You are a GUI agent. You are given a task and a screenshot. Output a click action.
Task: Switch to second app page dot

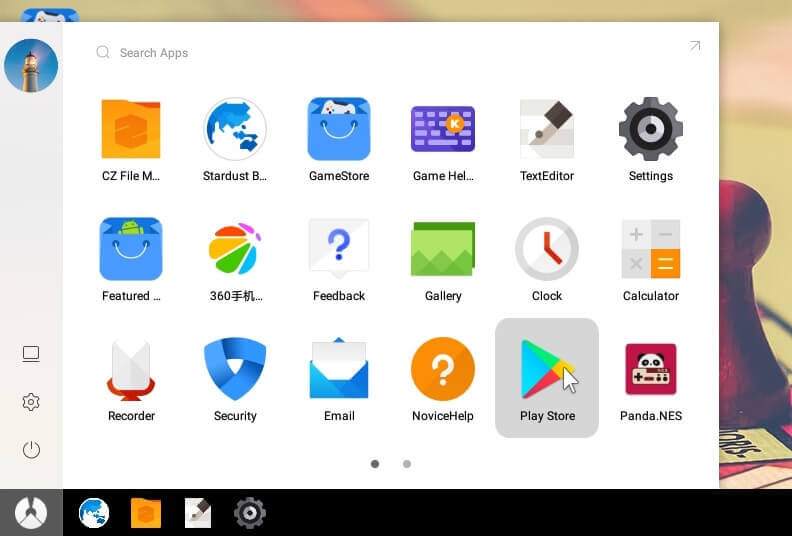coord(407,464)
